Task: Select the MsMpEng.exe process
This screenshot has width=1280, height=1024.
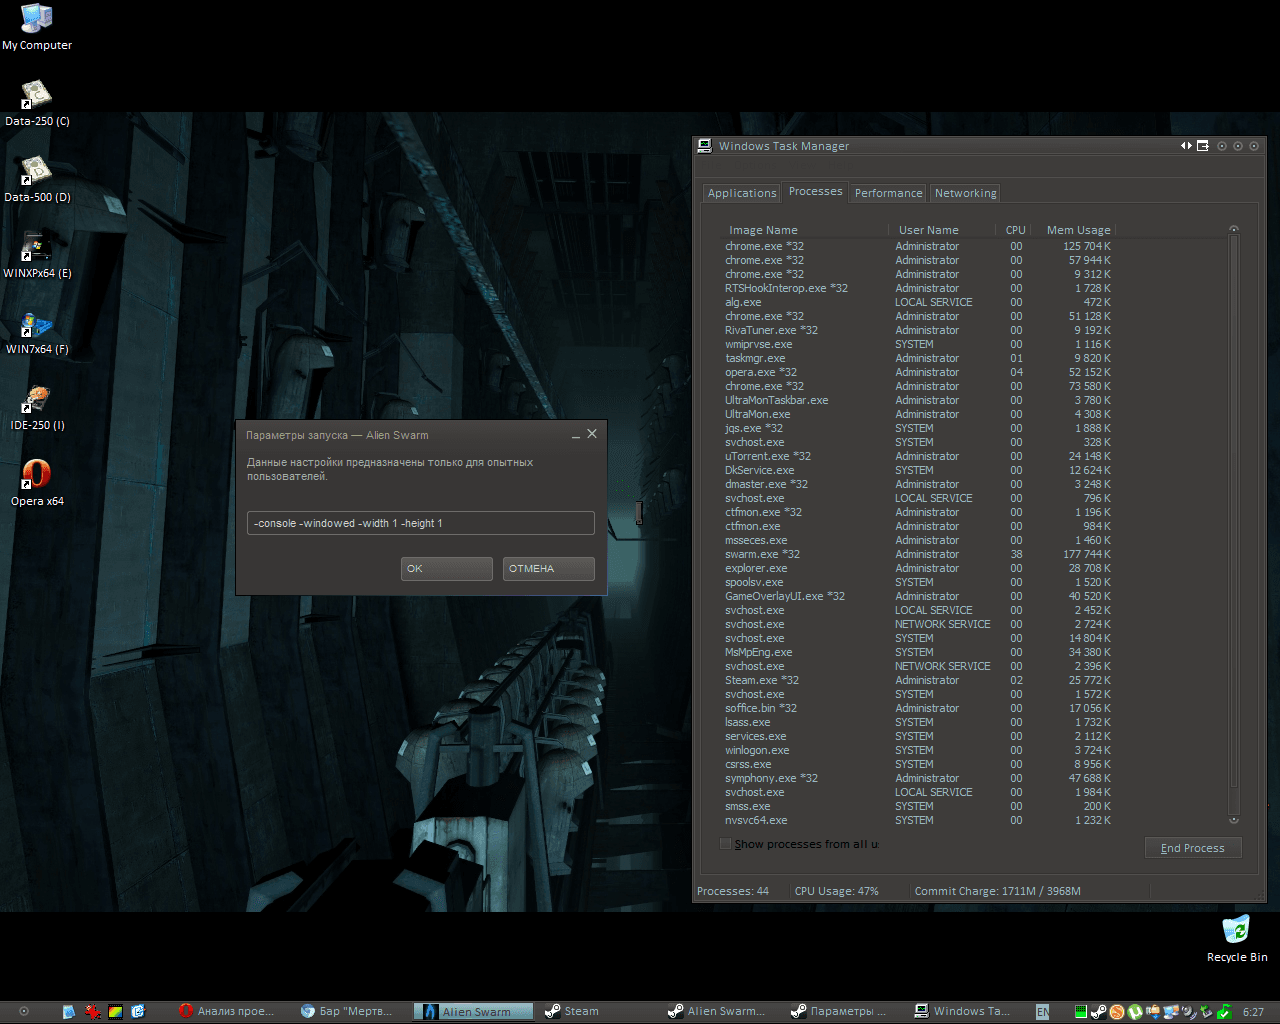Action: (x=918, y=652)
